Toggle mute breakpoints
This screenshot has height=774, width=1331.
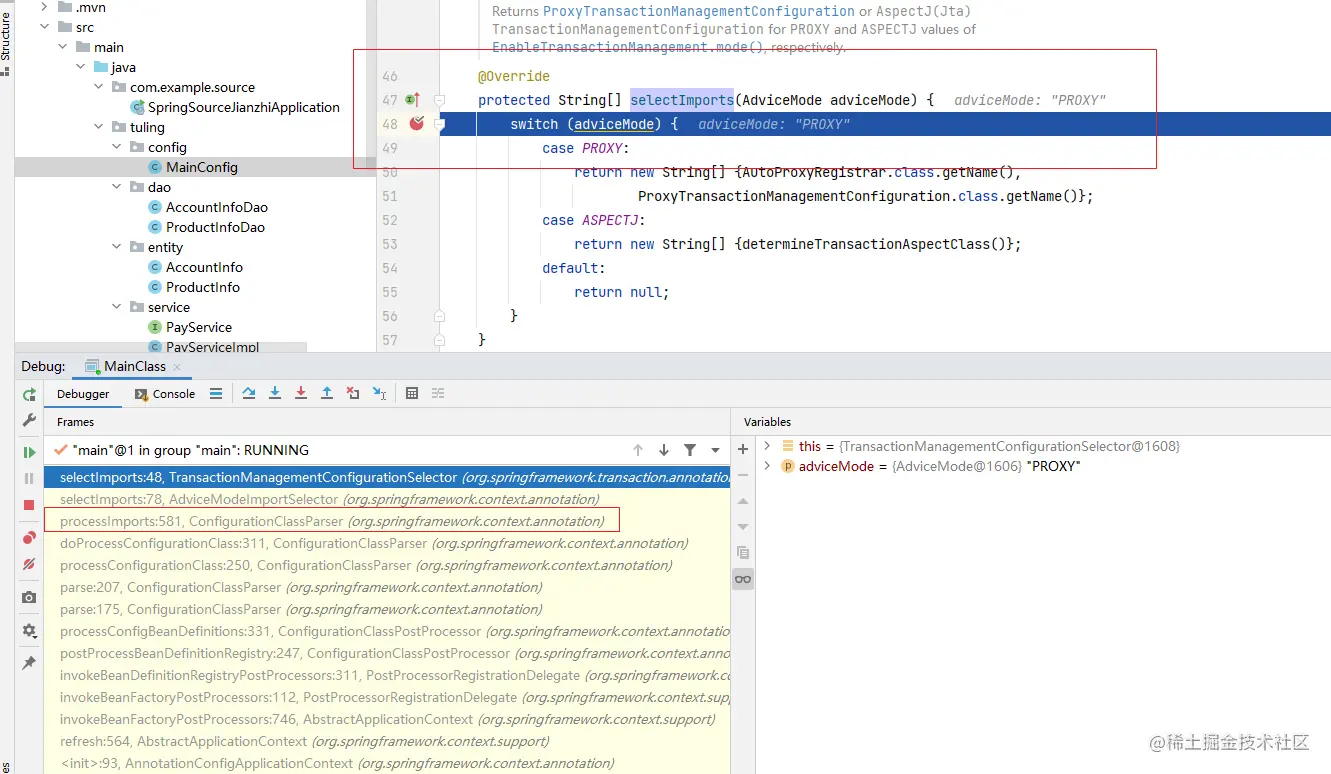click(29, 564)
